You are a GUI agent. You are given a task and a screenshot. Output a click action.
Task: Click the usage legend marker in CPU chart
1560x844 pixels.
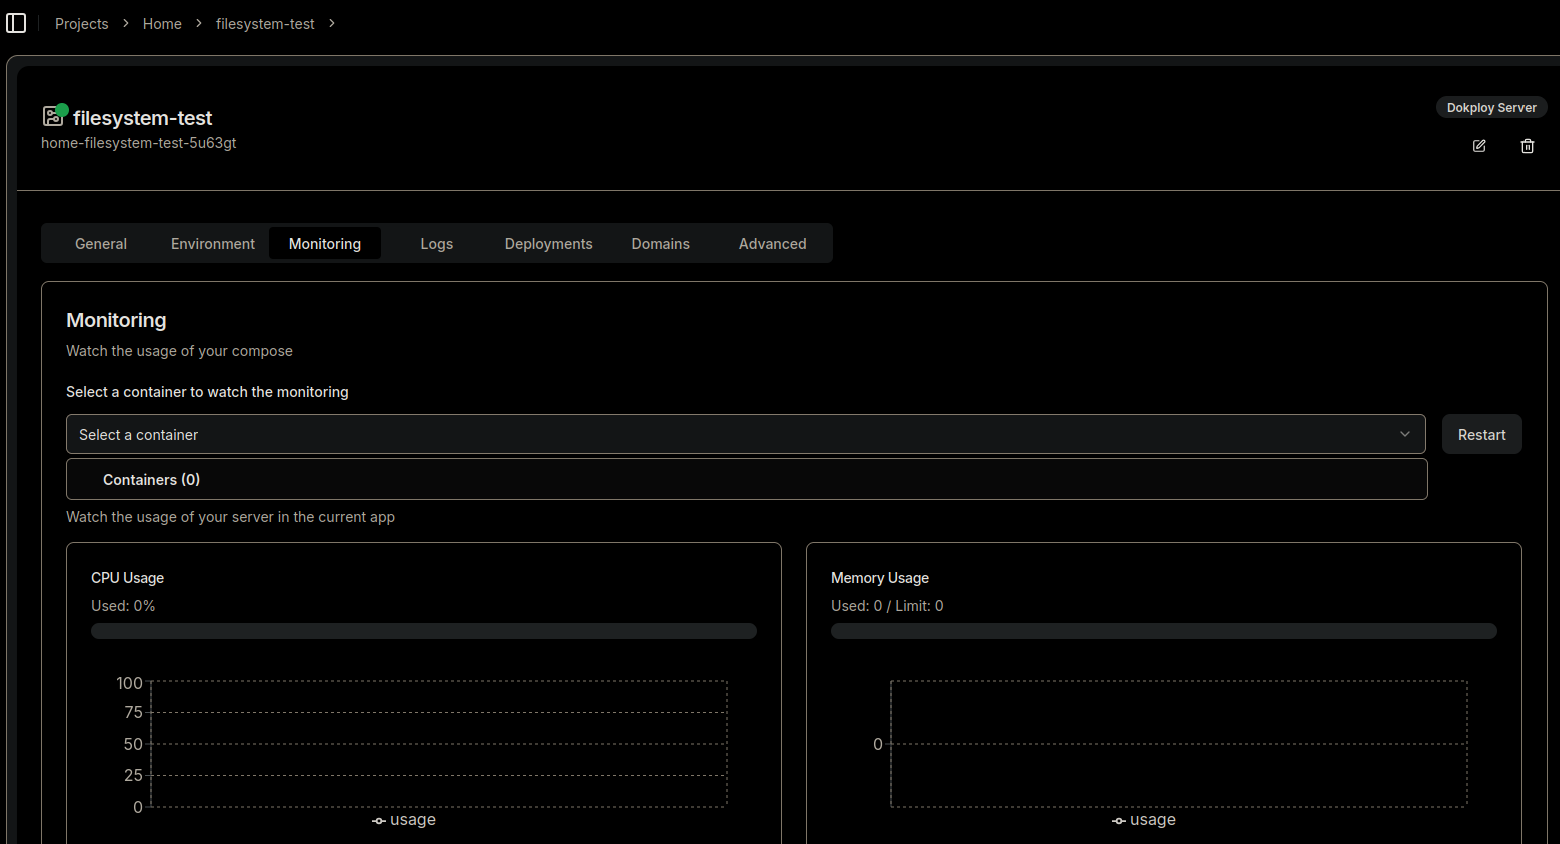(x=379, y=821)
